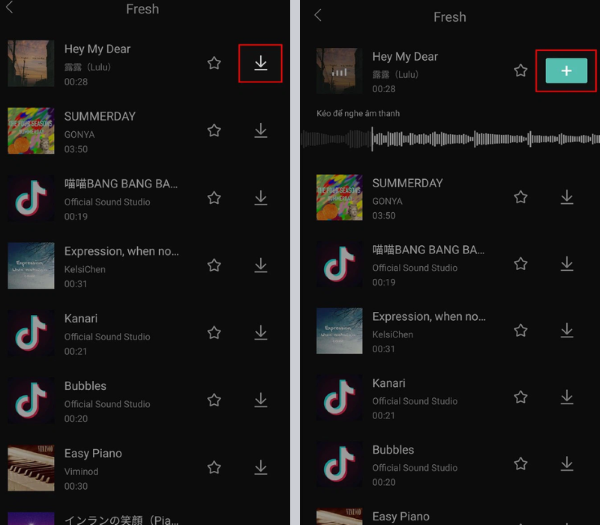Go back using left panel arrow

[10, 7]
